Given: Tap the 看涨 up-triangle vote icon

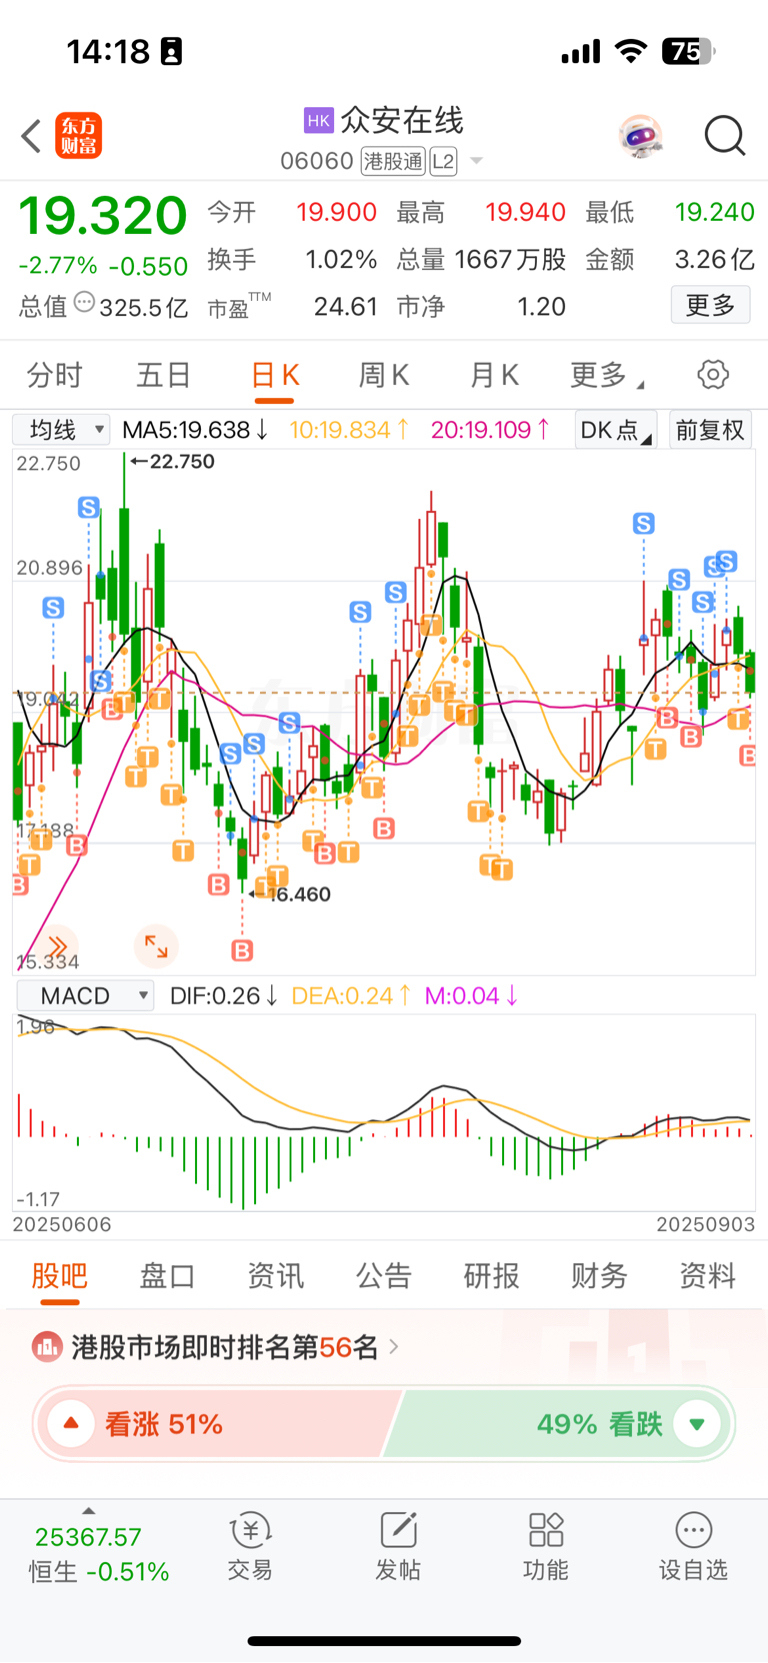Looking at the screenshot, I should click(x=71, y=1423).
